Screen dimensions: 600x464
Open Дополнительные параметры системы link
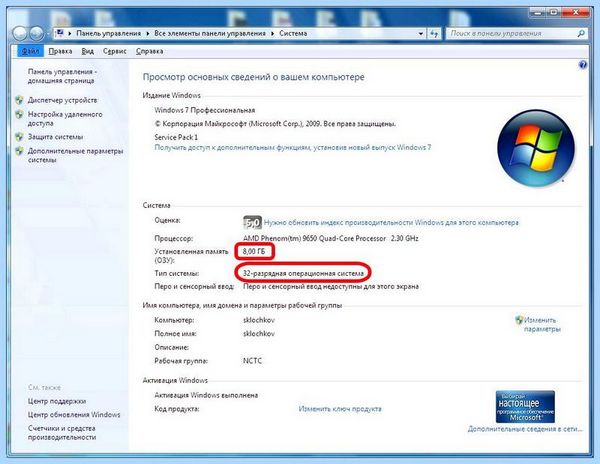(x=75, y=155)
